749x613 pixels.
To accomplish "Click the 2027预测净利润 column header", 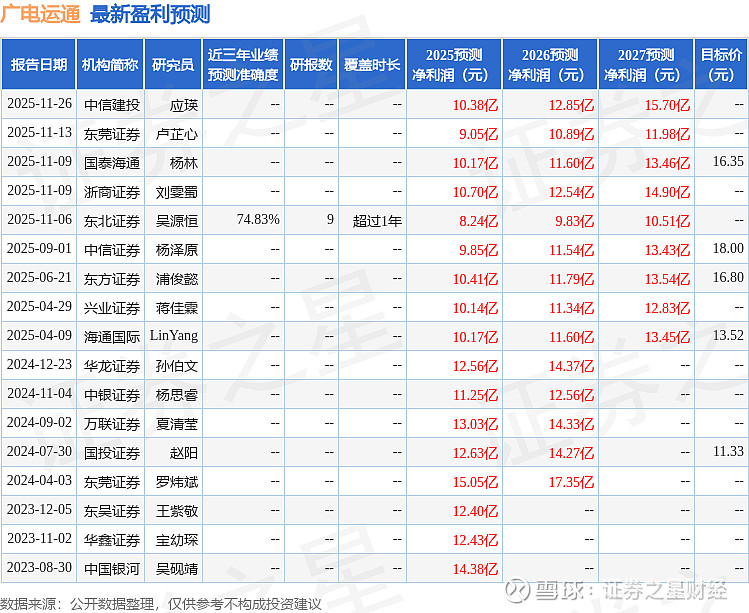I will click(x=646, y=64).
